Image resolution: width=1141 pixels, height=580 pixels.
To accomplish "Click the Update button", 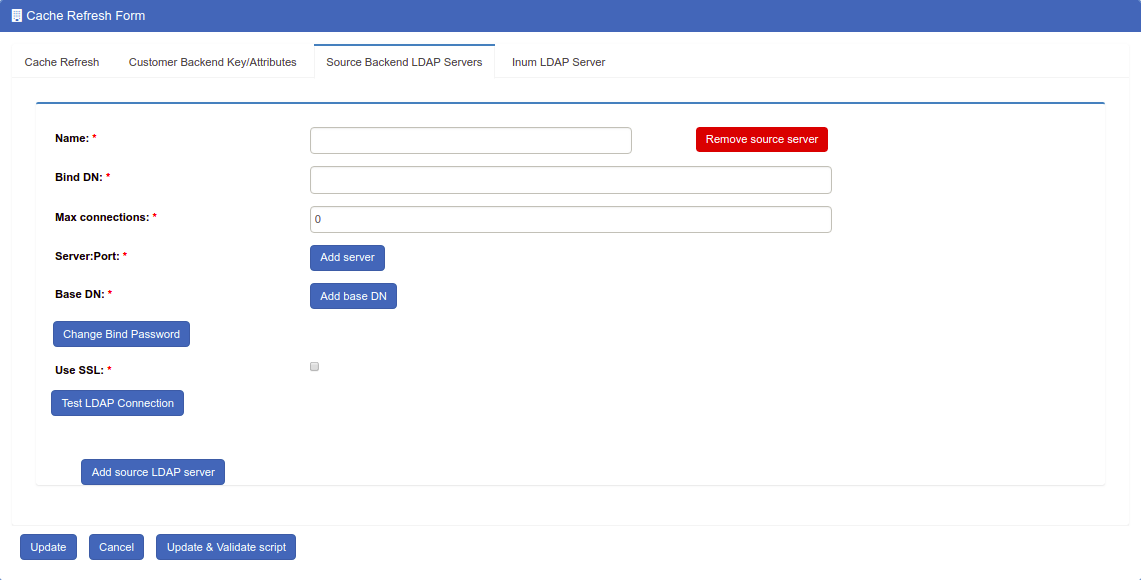I will (48, 546).
